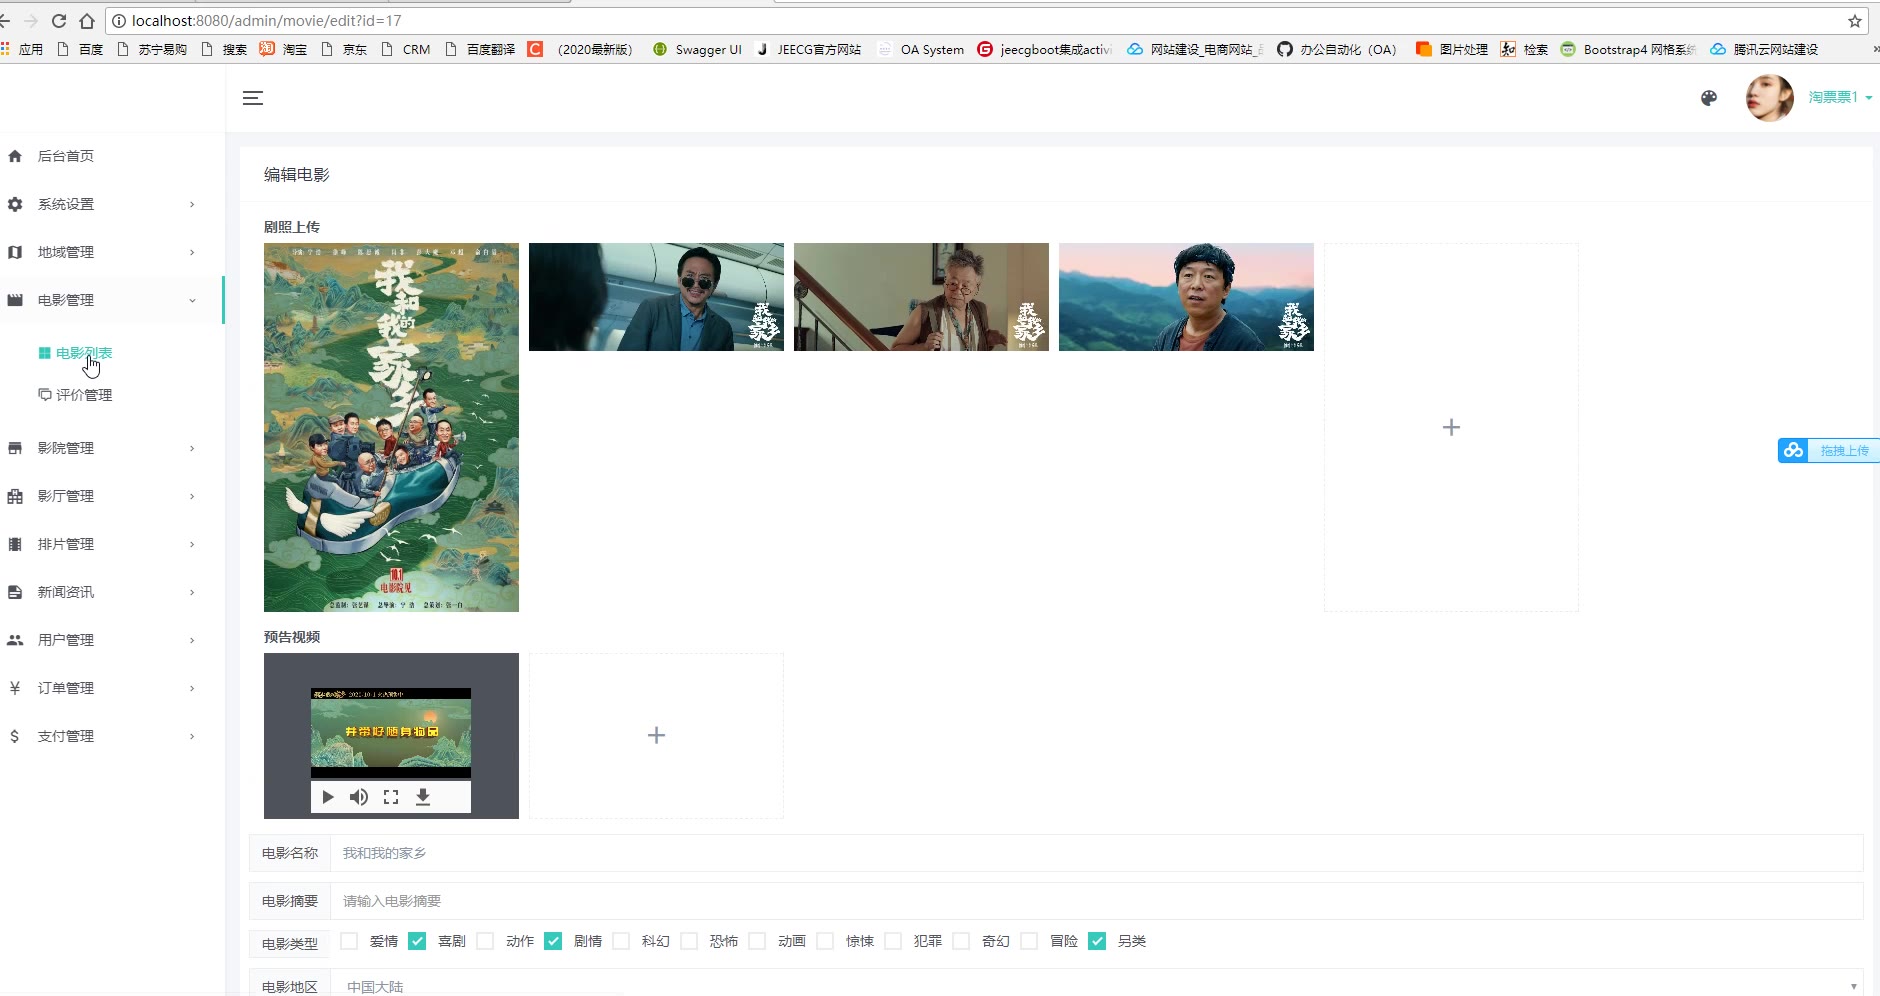Go to 后台首页 in the sidebar

(66, 156)
